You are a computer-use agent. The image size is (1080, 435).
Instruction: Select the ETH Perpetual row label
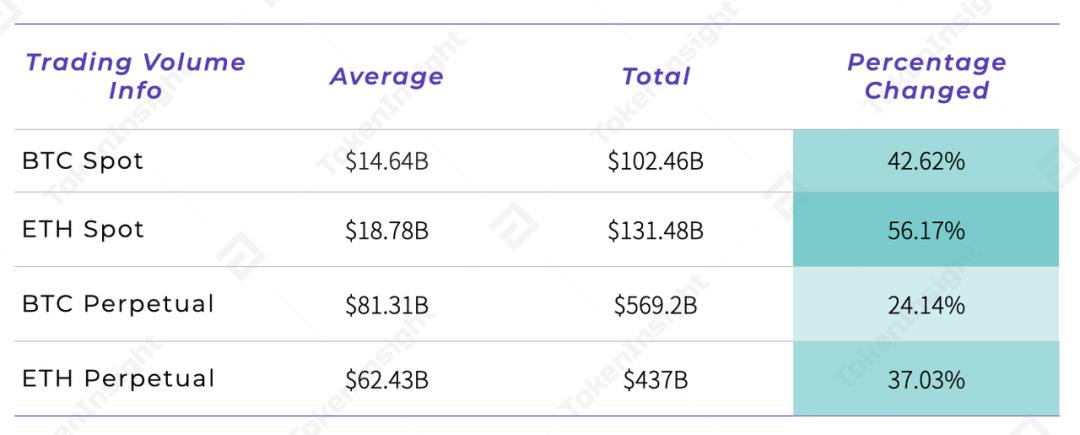pyautogui.click(x=118, y=378)
